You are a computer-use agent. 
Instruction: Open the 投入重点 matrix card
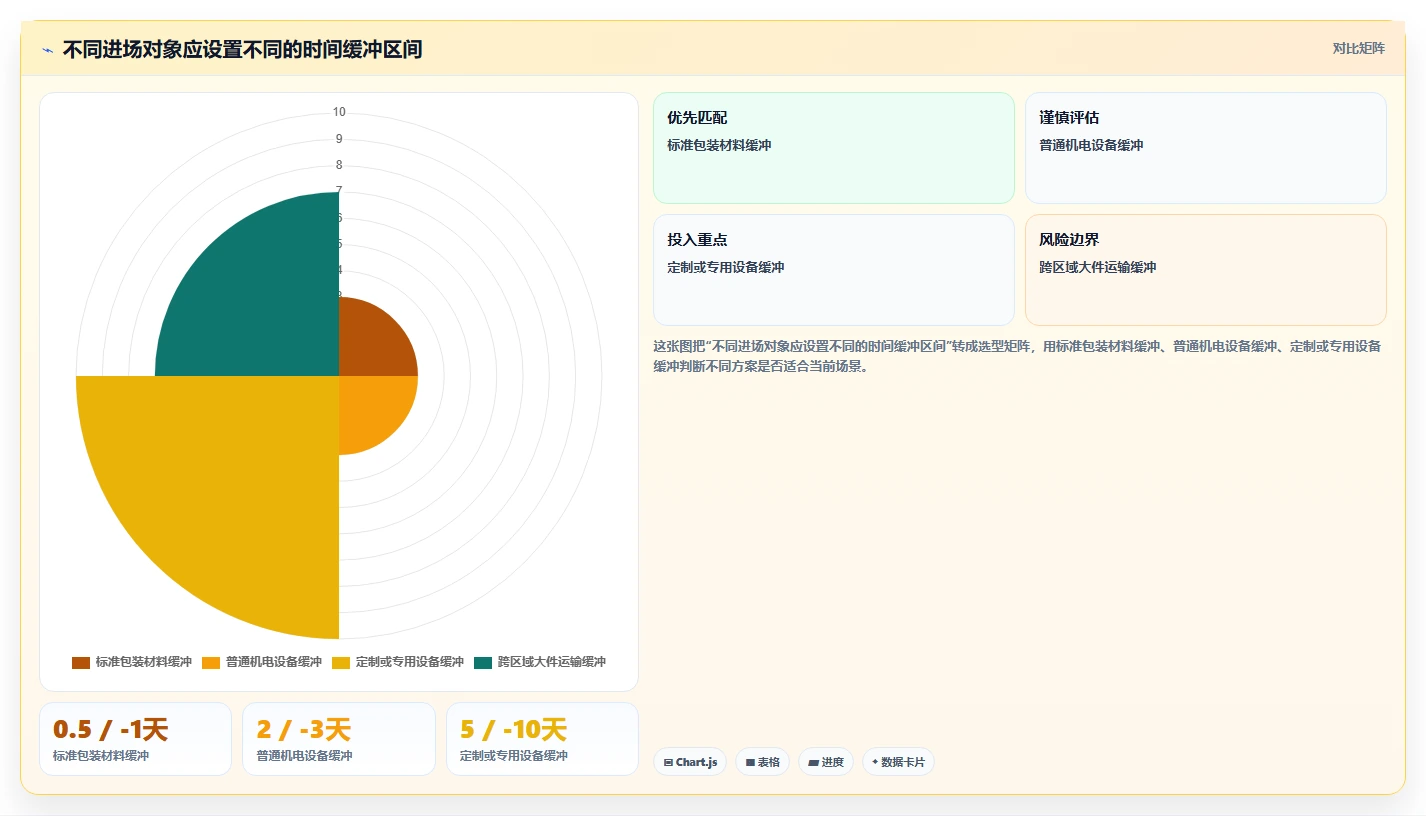[834, 270]
